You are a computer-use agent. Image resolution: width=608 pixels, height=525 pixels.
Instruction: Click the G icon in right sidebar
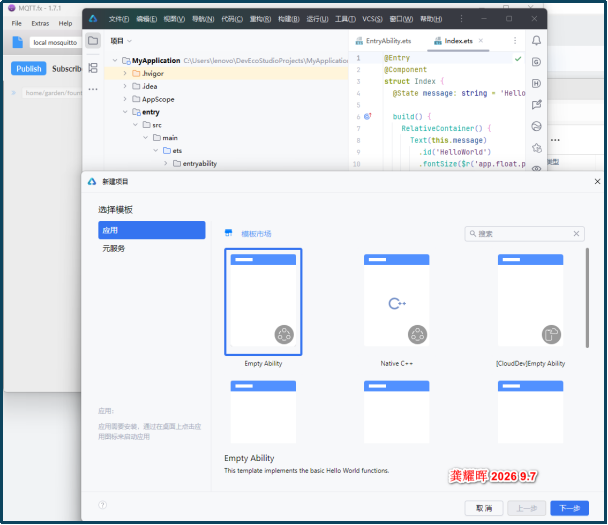click(x=536, y=62)
